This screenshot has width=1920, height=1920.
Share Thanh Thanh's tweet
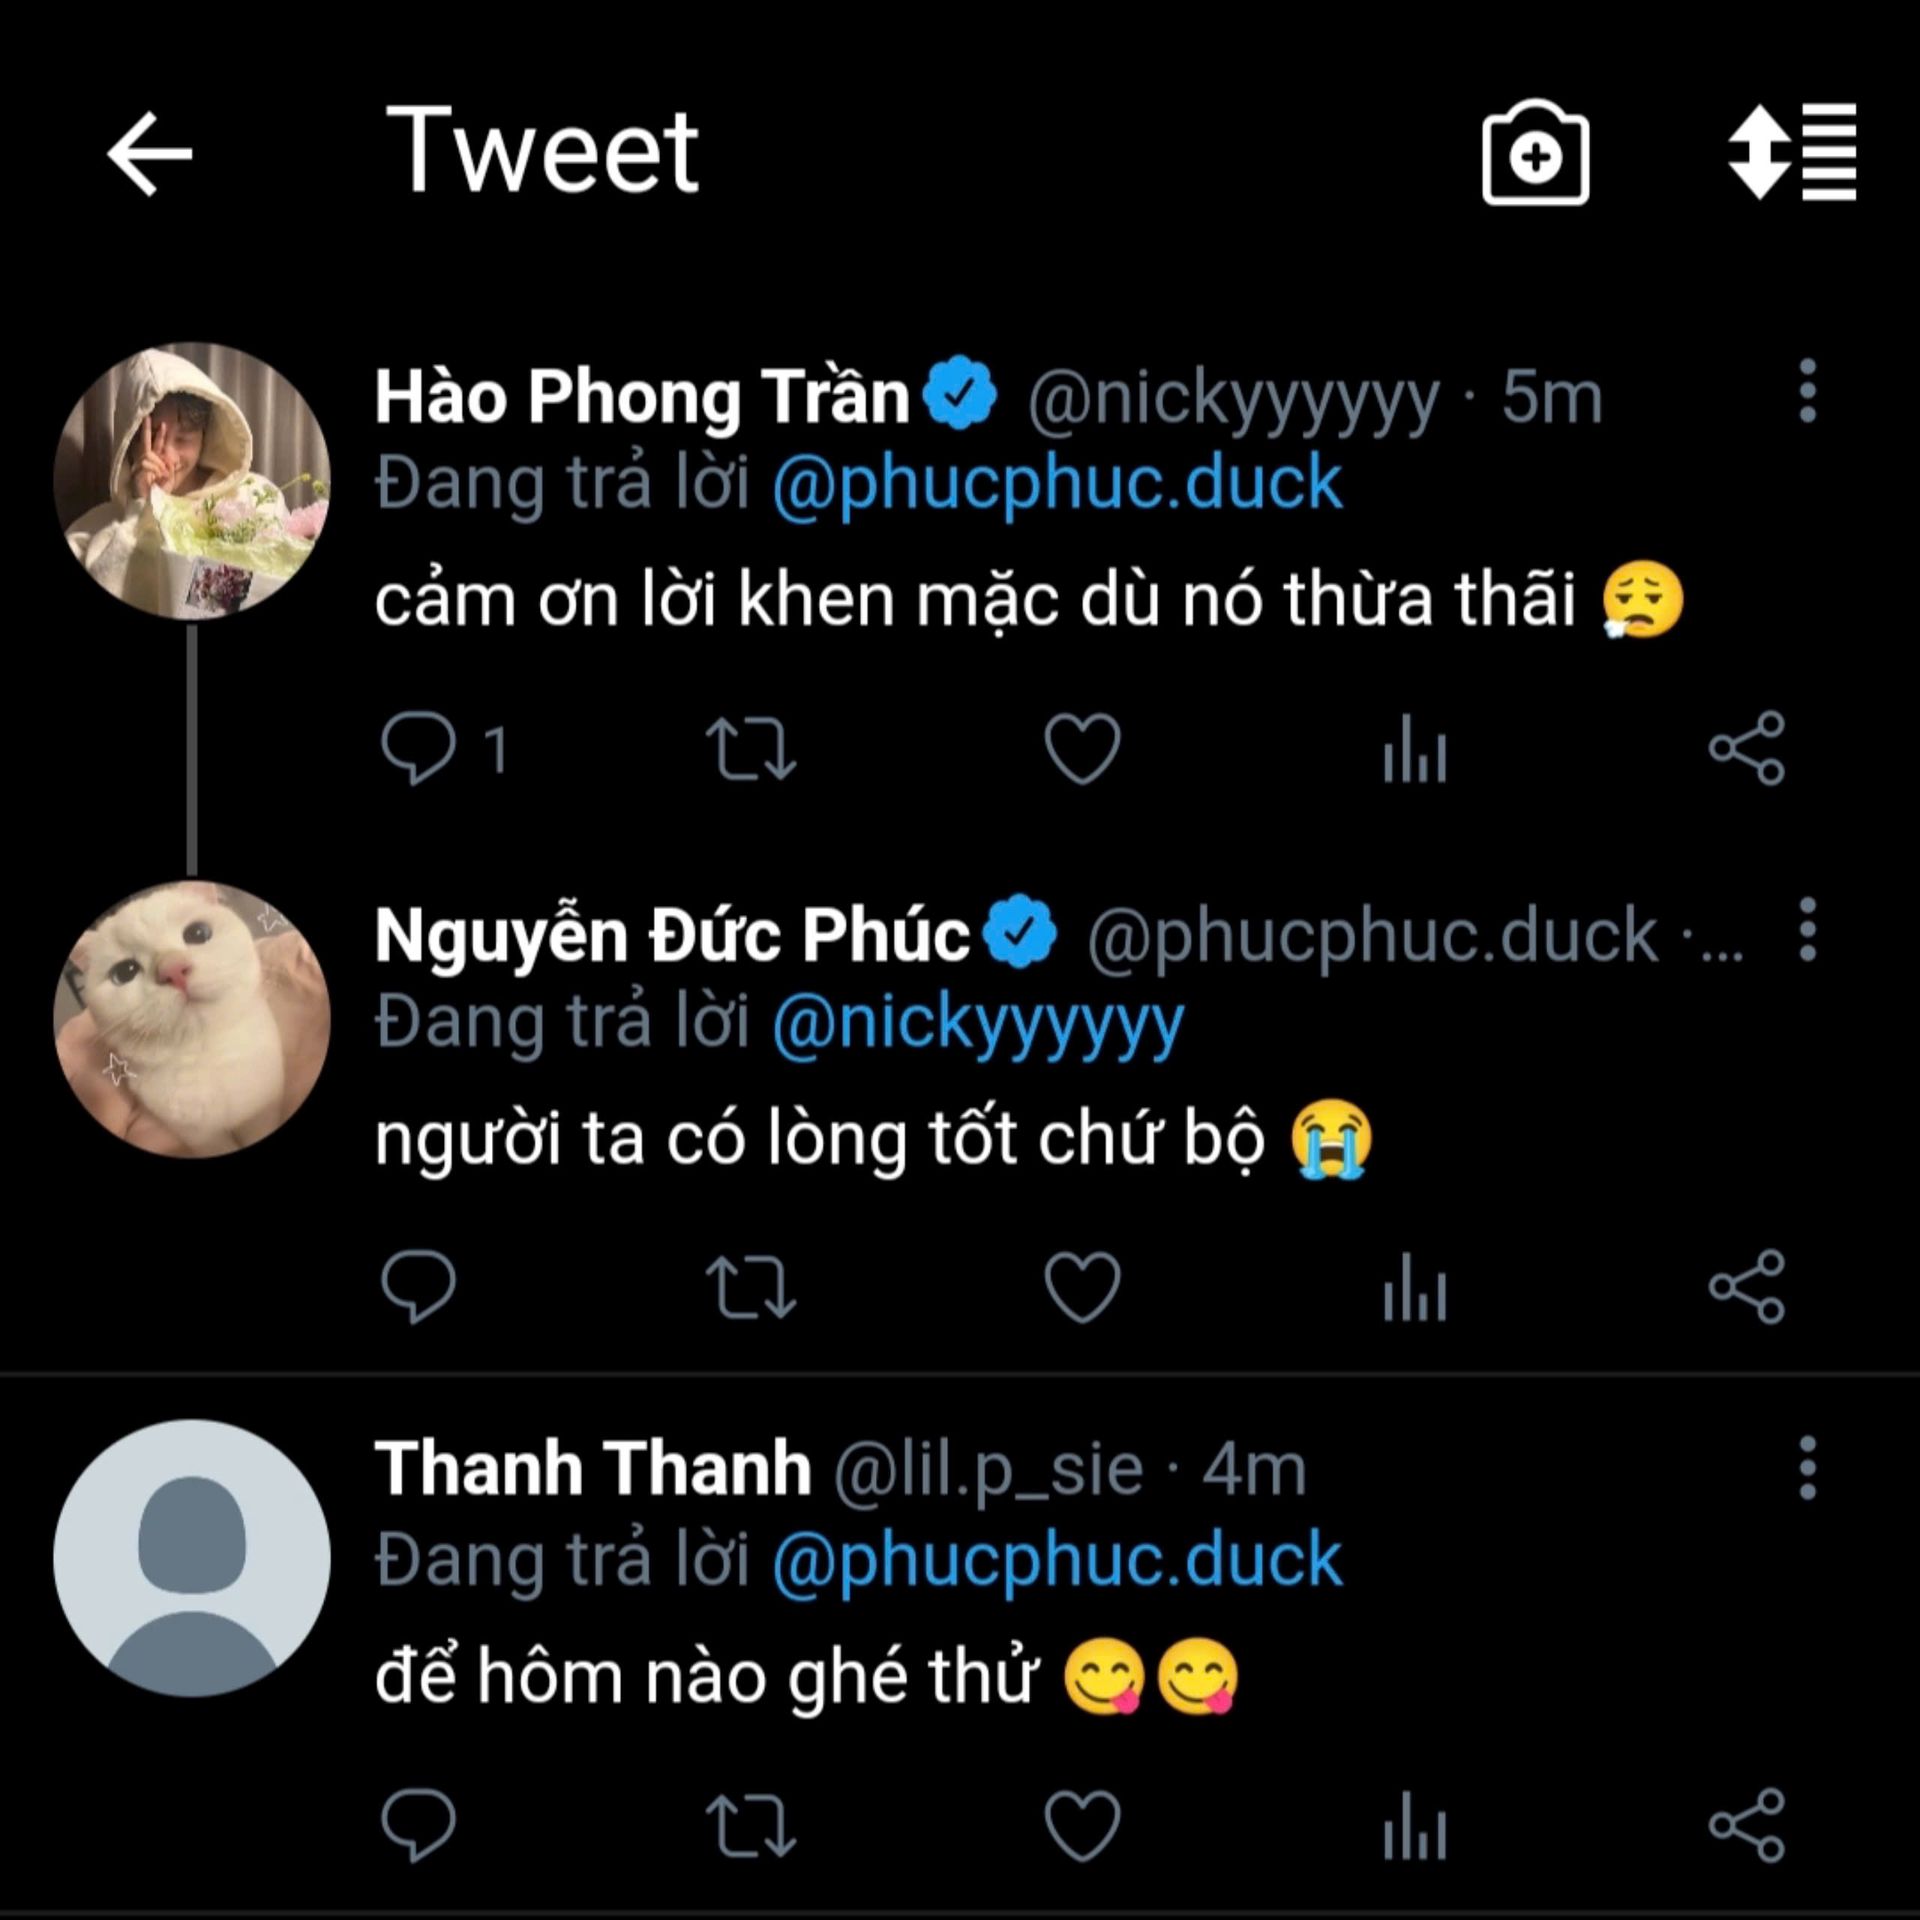click(x=1746, y=1826)
